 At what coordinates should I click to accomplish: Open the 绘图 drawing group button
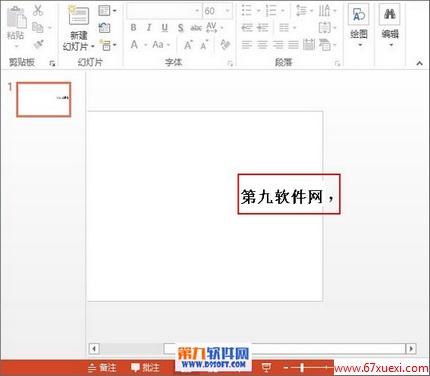point(359,25)
